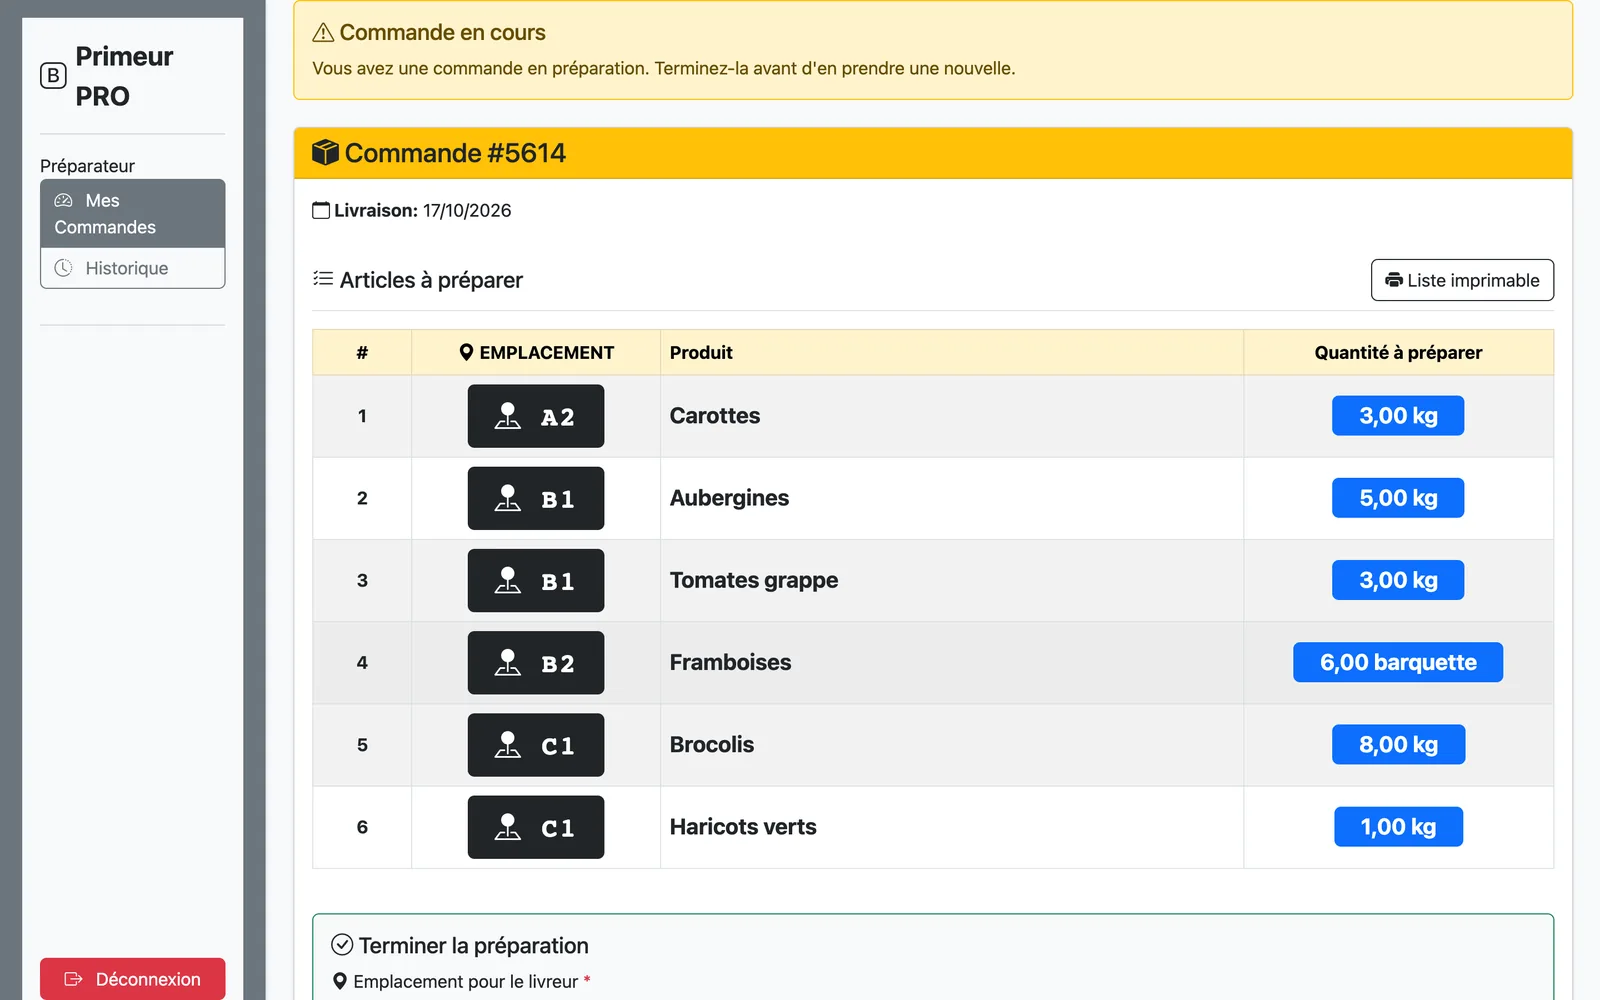Open the Liste imprimable printer button
Screen dimensions: 1600x1000
click(1462, 280)
